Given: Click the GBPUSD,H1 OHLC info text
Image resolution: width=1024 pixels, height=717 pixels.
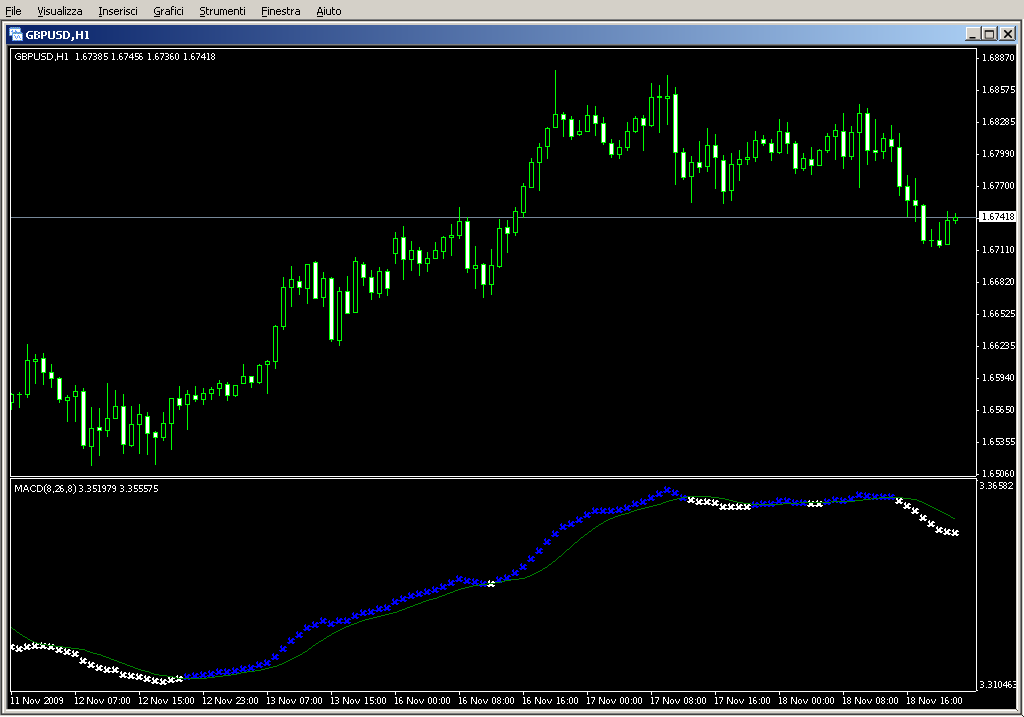Looking at the screenshot, I should (x=114, y=56).
